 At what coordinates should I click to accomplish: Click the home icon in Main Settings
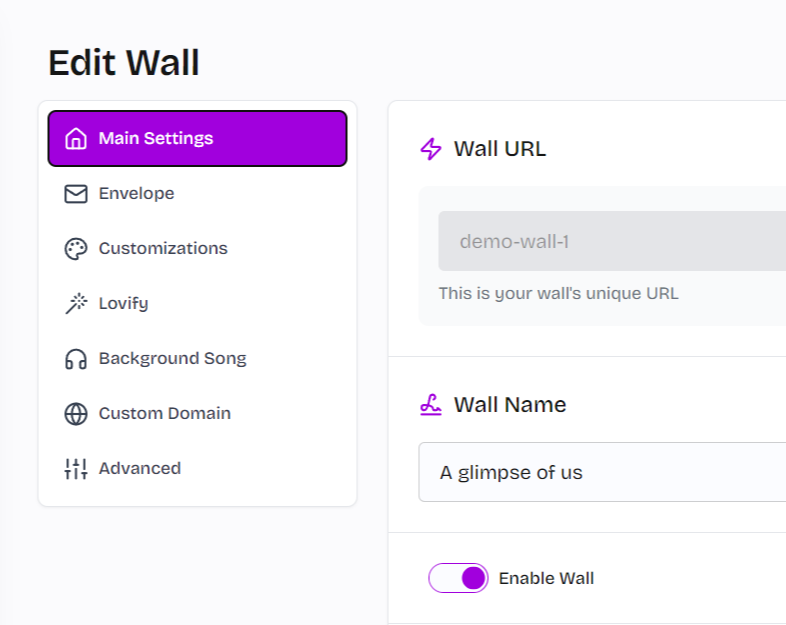76,138
